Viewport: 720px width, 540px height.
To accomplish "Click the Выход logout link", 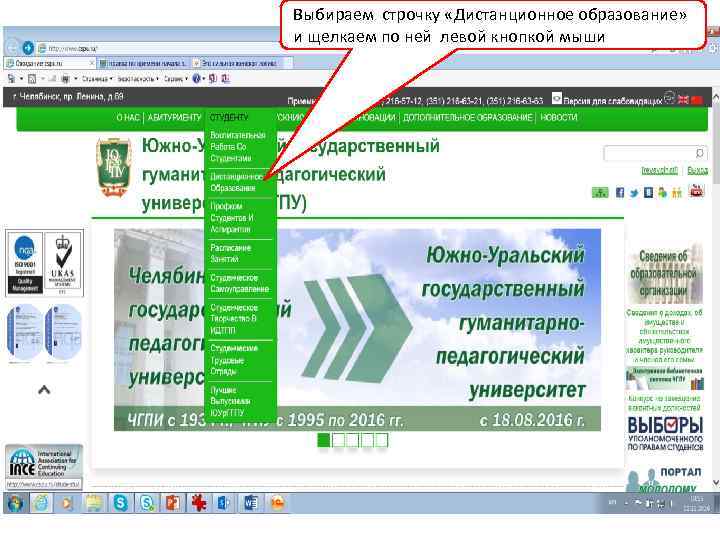I will coord(698,170).
